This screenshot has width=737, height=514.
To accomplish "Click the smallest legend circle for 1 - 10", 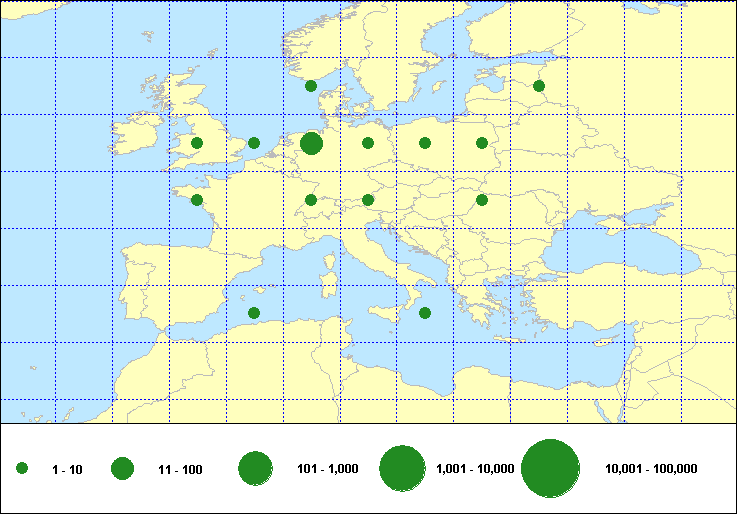I will click(x=22, y=469).
